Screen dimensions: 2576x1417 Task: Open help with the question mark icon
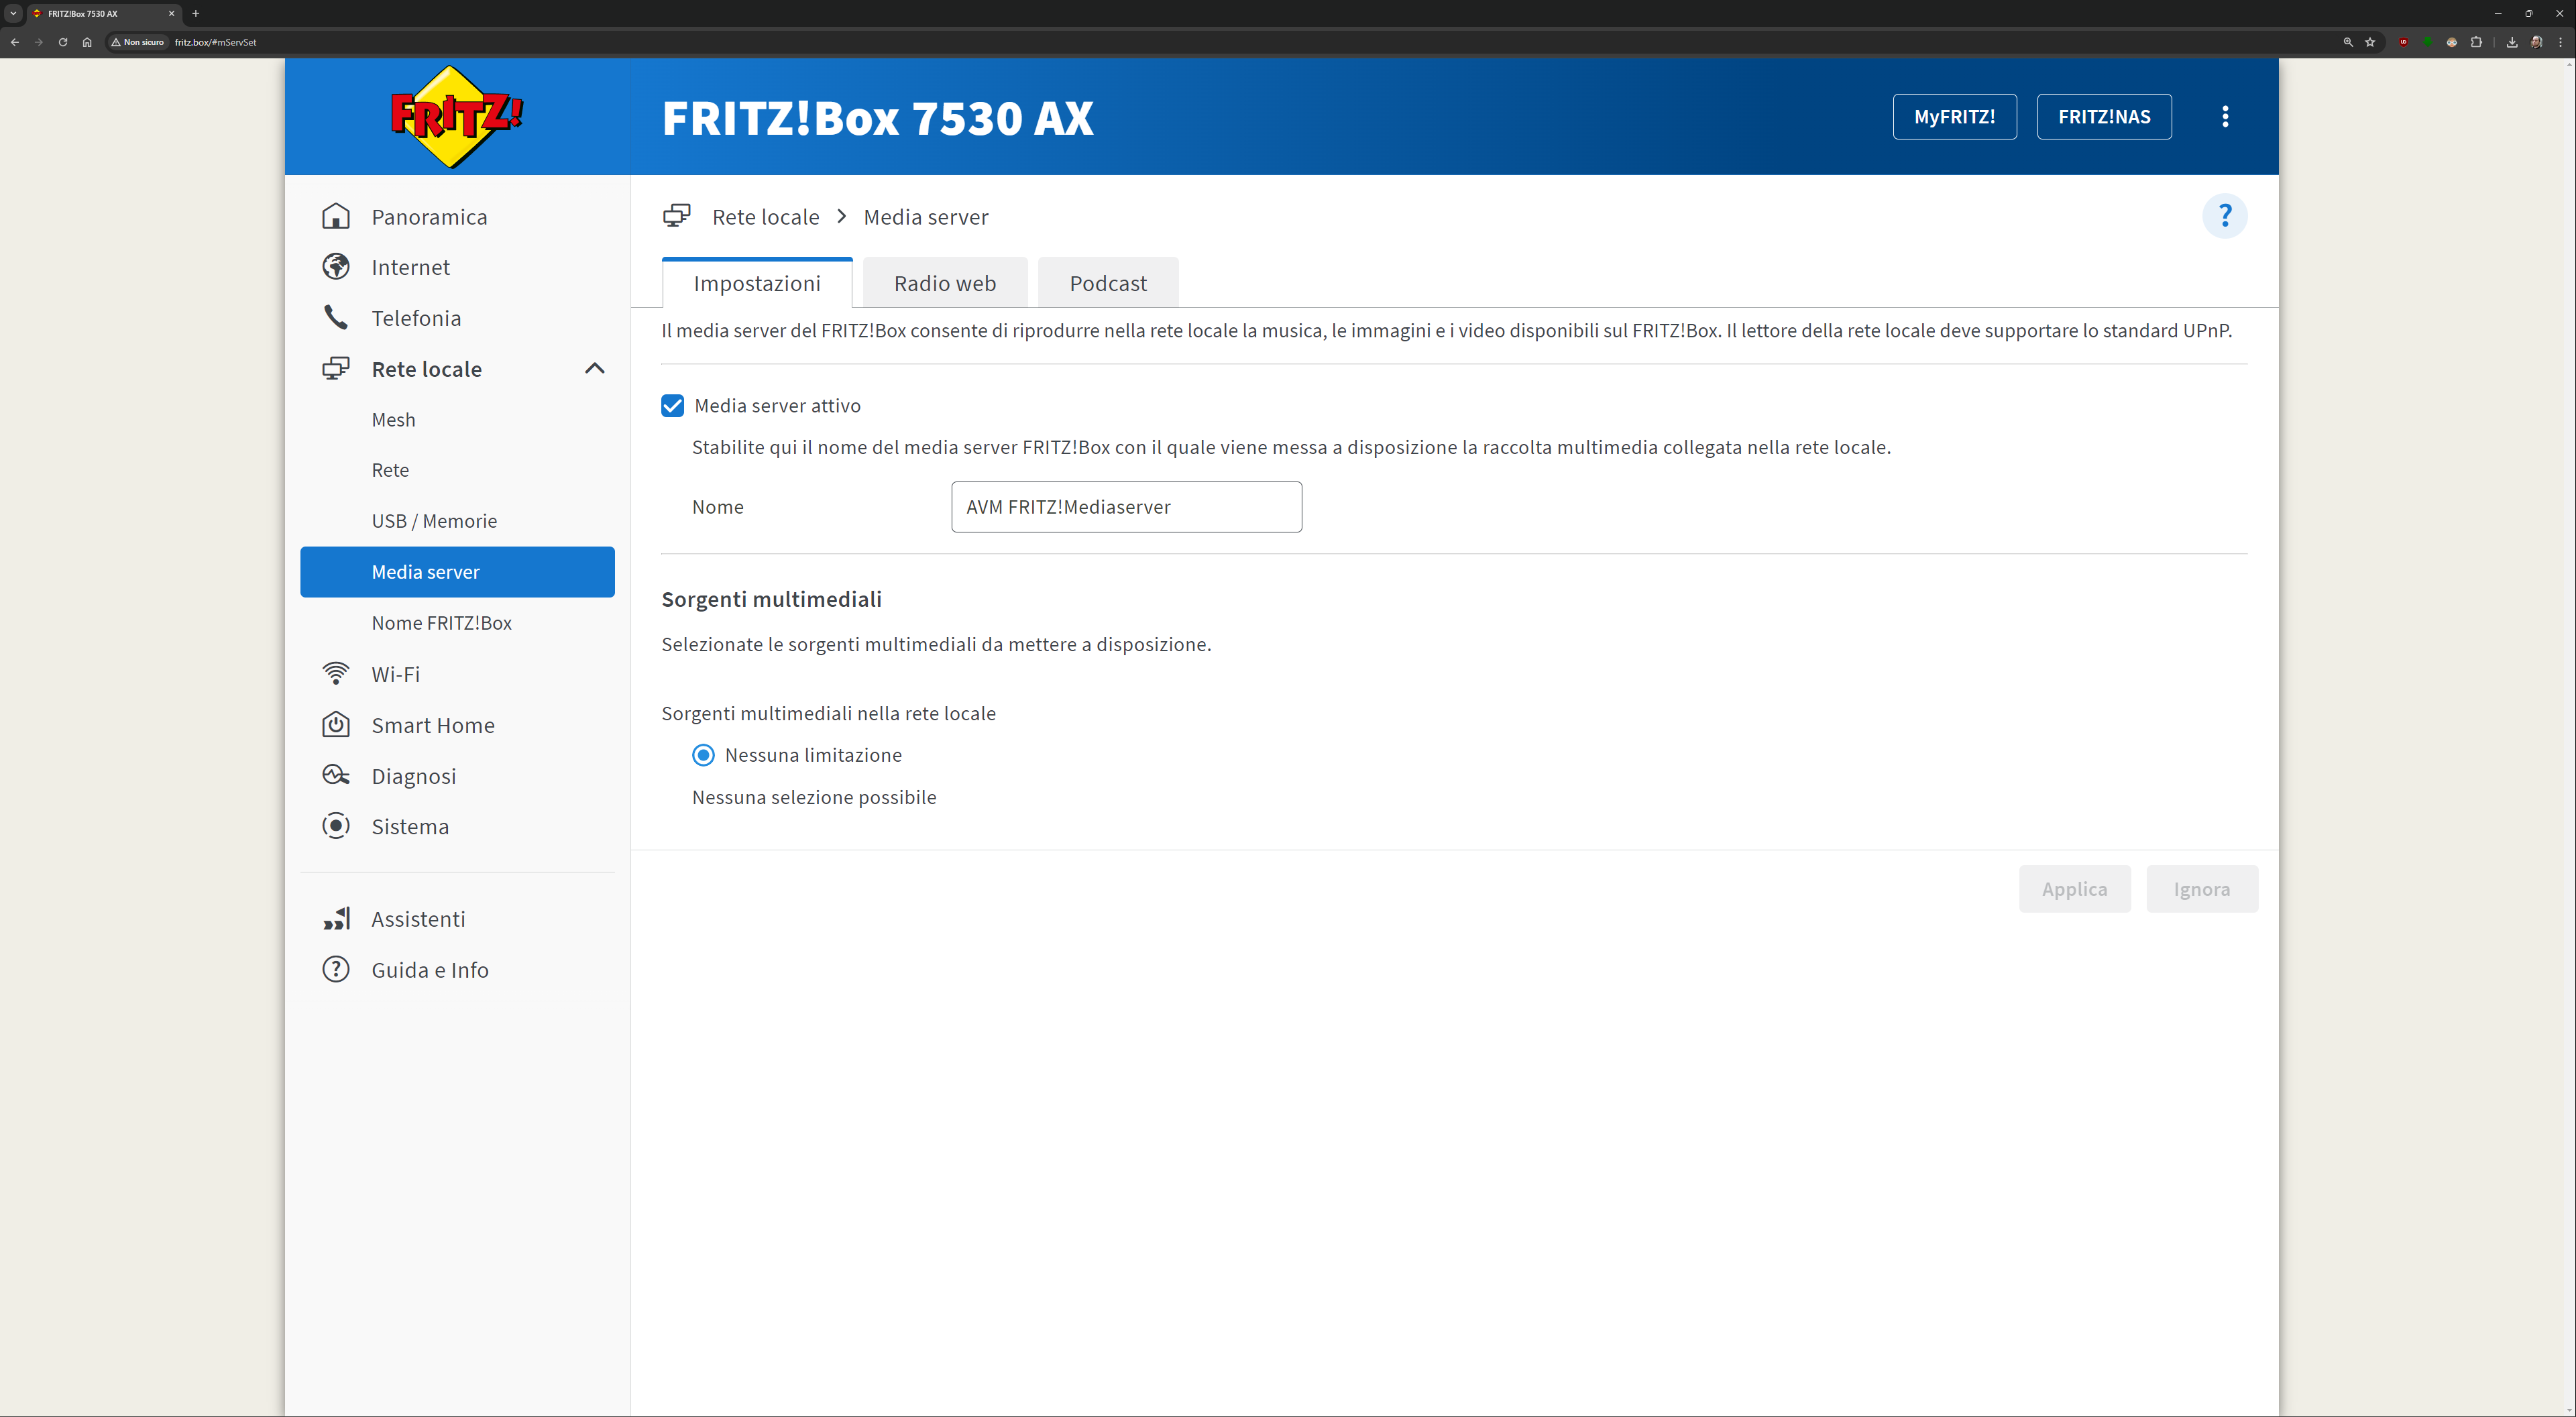coord(2224,216)
